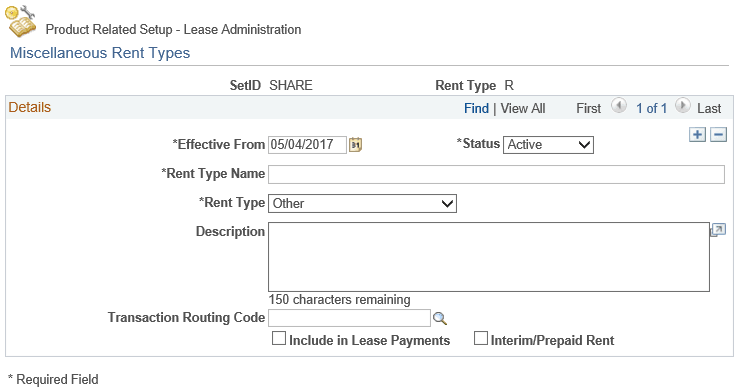
Task: Click the Find link
Action: (477, 109)
